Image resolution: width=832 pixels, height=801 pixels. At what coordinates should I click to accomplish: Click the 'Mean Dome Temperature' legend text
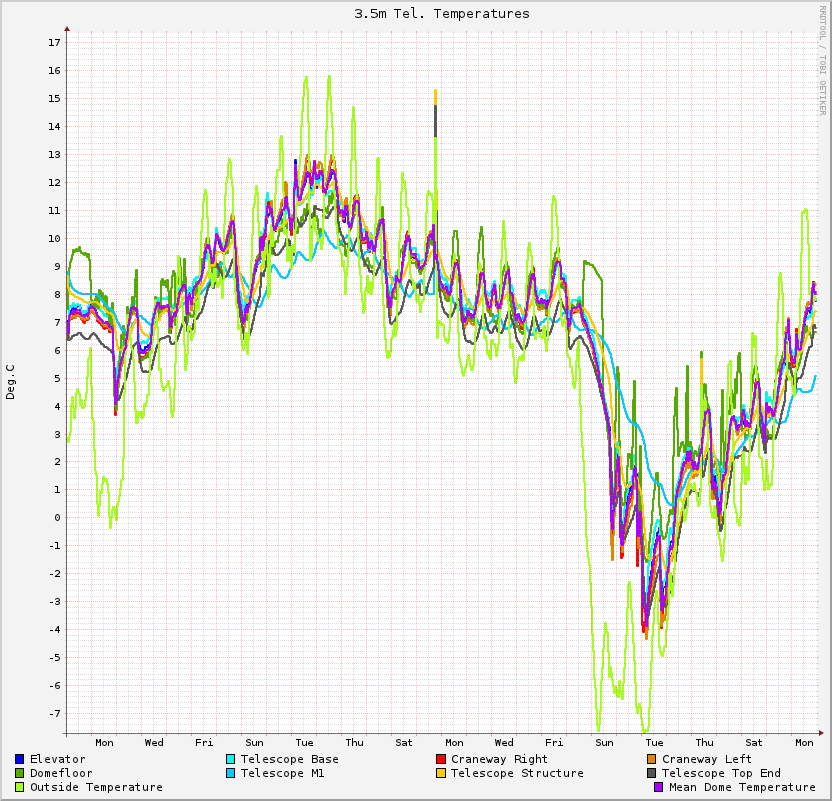[x=742, y=787]
